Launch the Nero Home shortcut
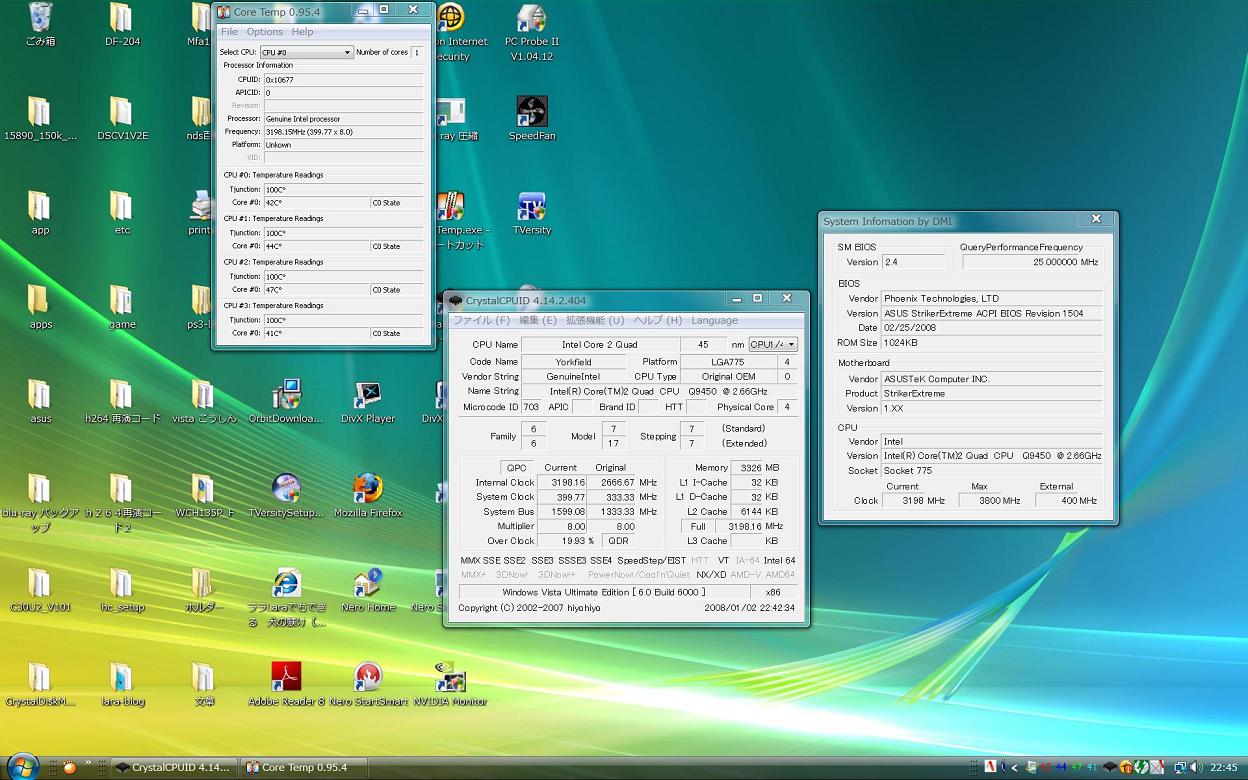 368,588
